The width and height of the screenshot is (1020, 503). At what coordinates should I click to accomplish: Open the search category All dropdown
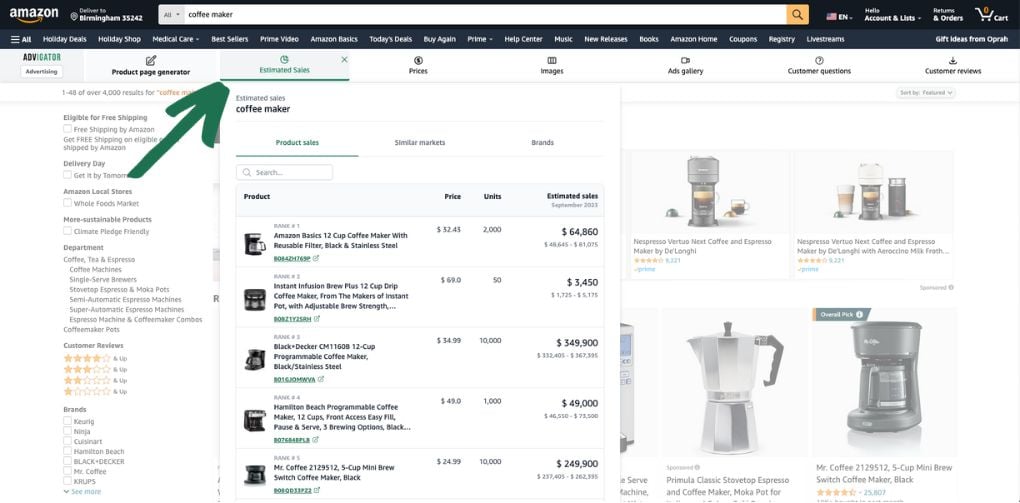(172, 14)
